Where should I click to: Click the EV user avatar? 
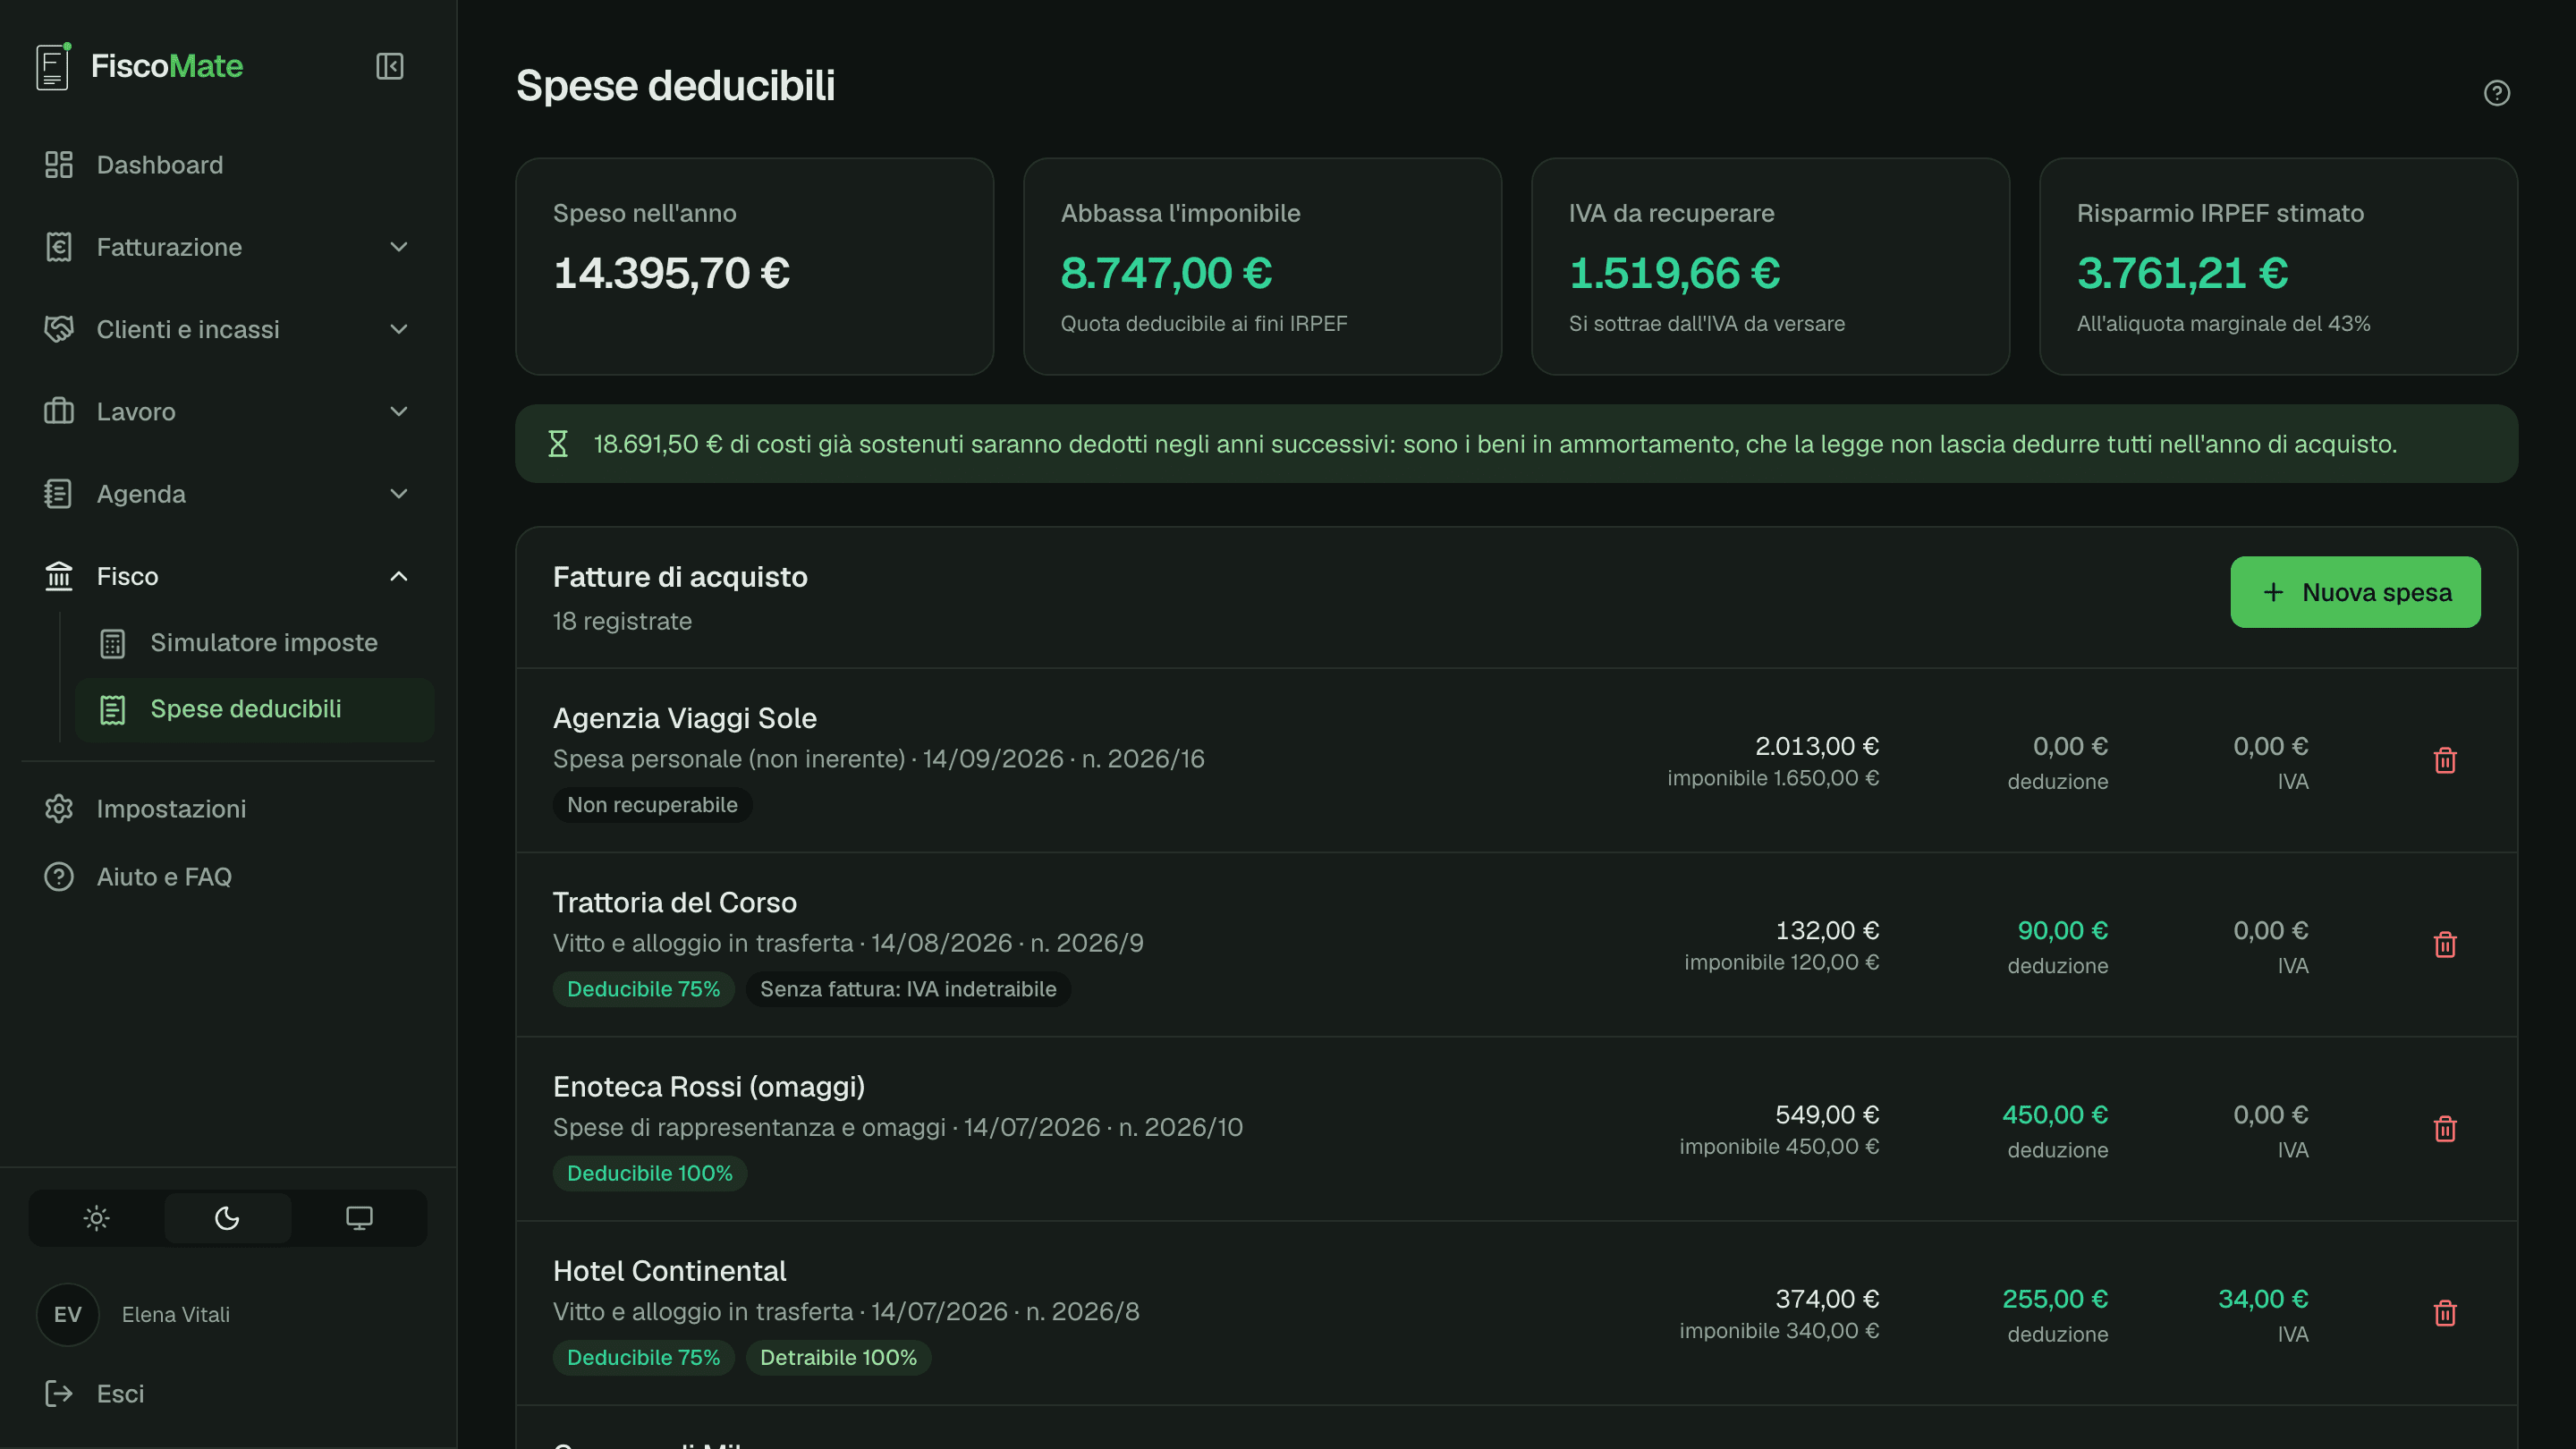[x=67, y=1314]
